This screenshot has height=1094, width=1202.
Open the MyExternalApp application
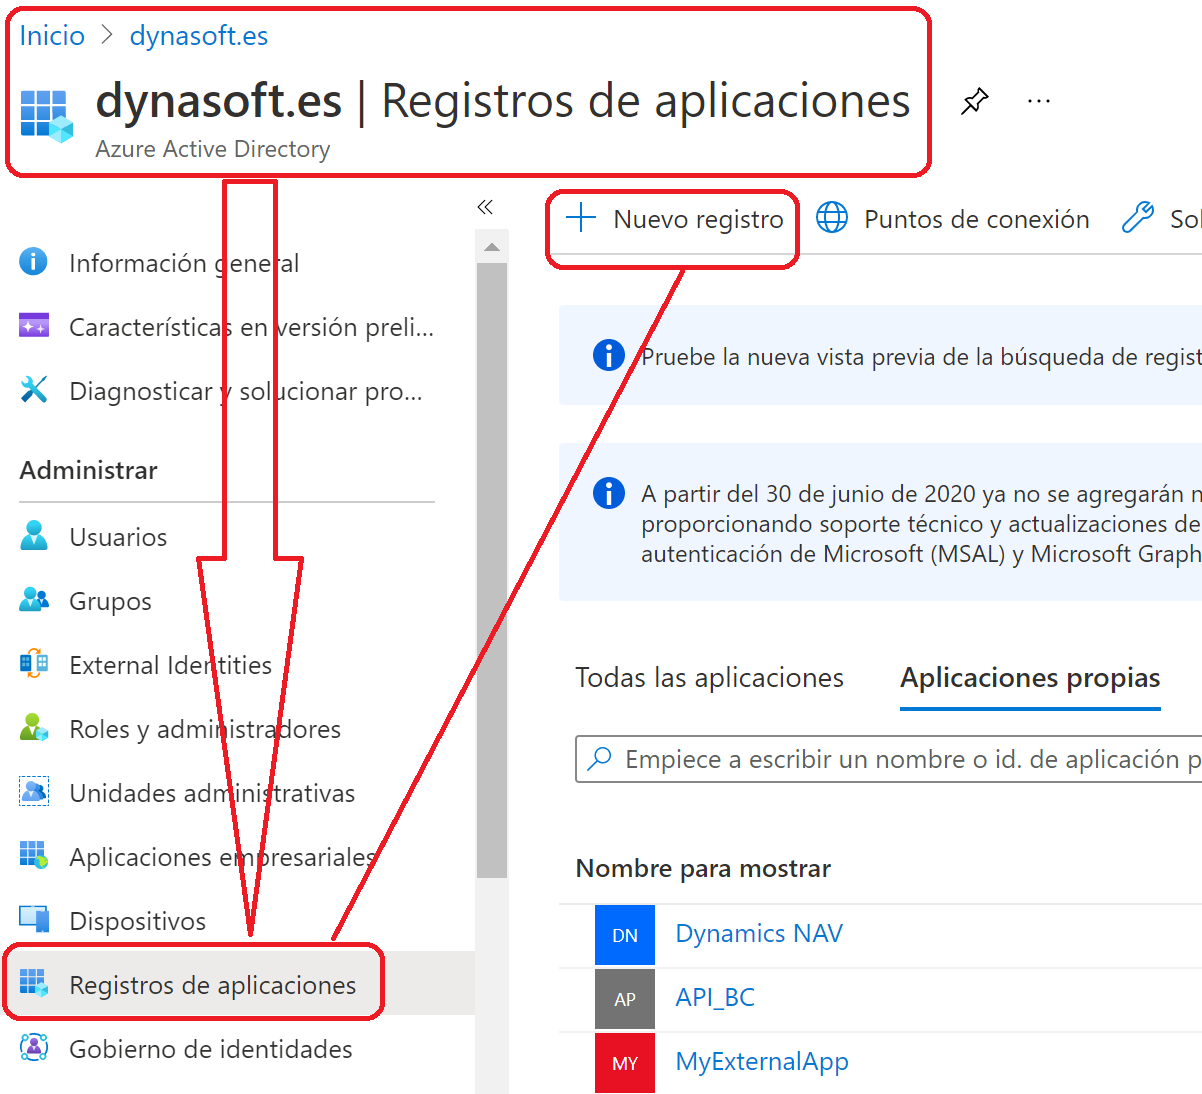point(762,1061)
